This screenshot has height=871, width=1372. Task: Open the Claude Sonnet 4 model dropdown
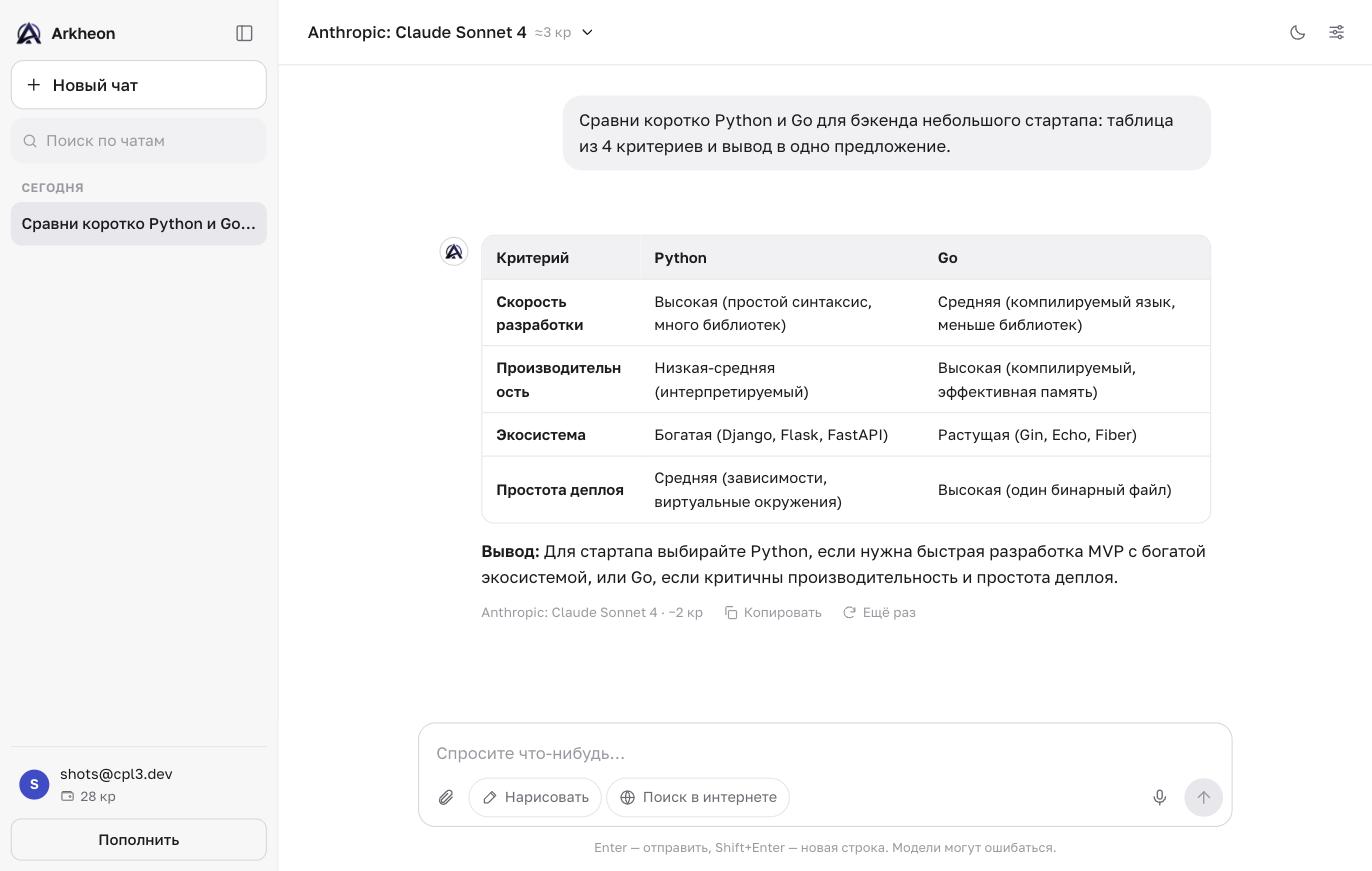tap(450, 32)
